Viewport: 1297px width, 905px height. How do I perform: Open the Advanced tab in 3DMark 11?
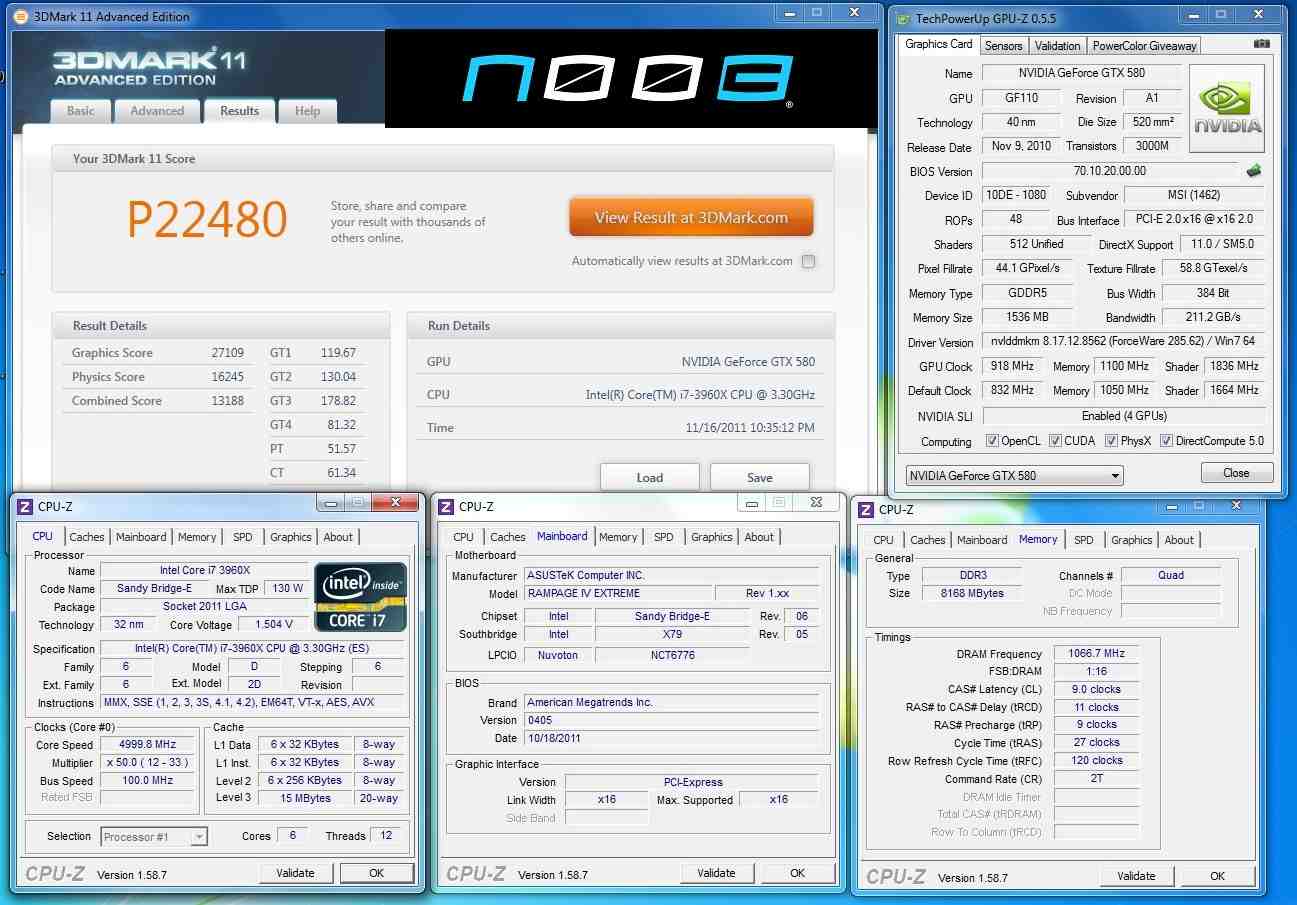click(x=157, y=111)
